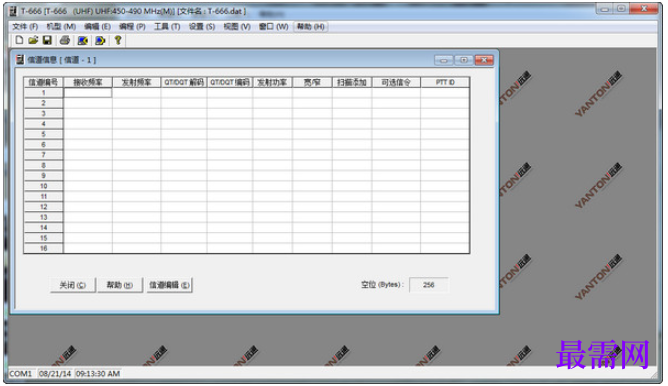Viewport: 668px width, 386px height.
Task: Select channel row number 13
Action: click(x=43, y=217)
